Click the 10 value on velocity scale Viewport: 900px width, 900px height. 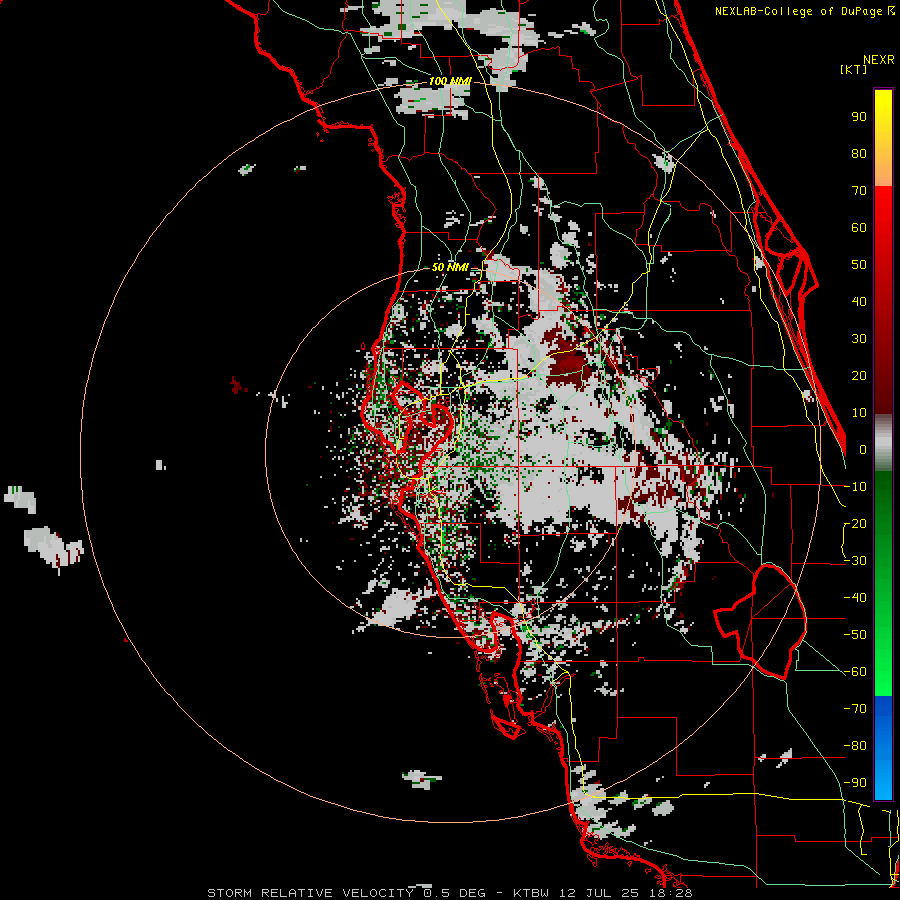click(859, 413)
